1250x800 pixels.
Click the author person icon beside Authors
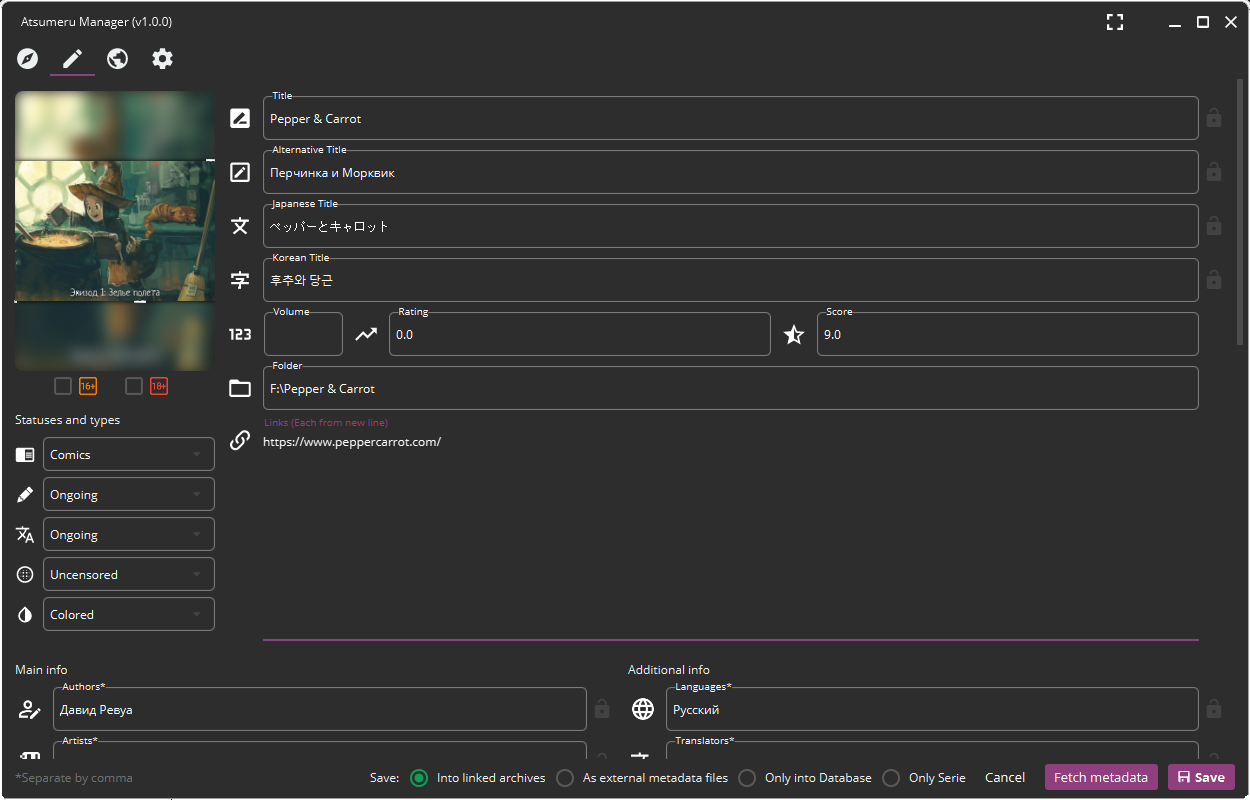click(x=29, y=709)
